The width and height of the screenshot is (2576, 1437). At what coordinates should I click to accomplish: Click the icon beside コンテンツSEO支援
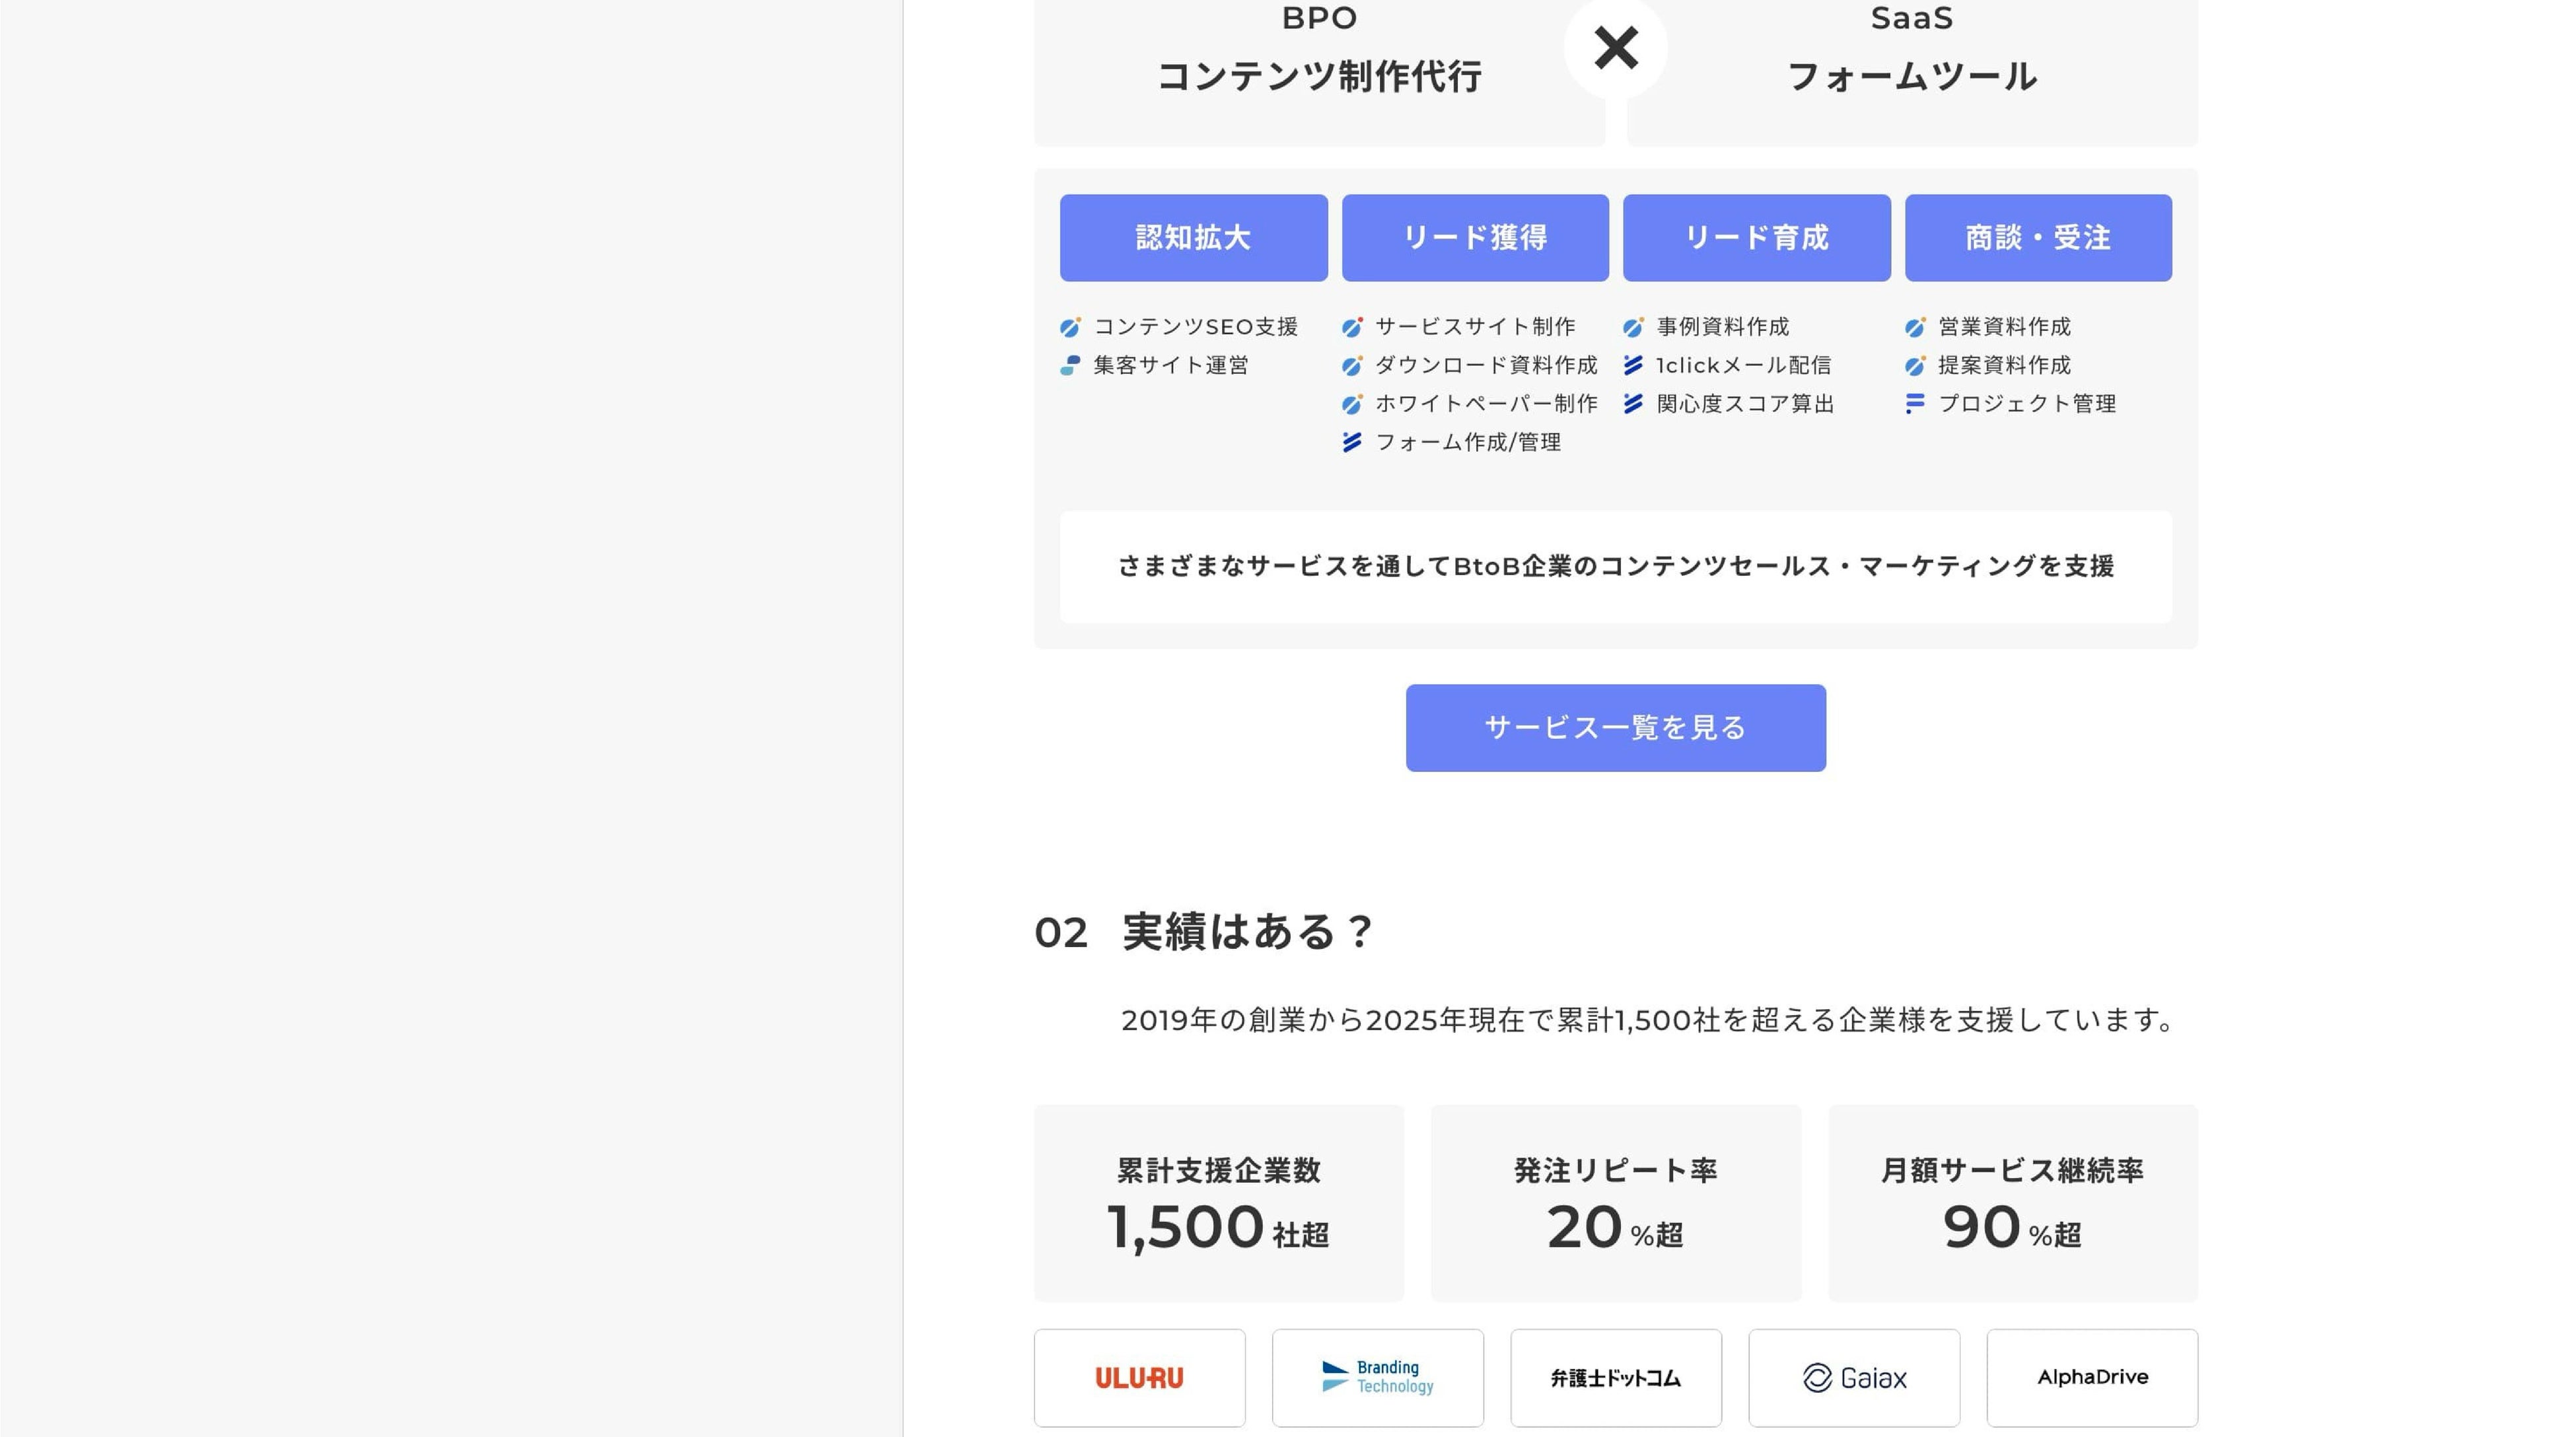pyautogui.click(x=1070, y=327)
